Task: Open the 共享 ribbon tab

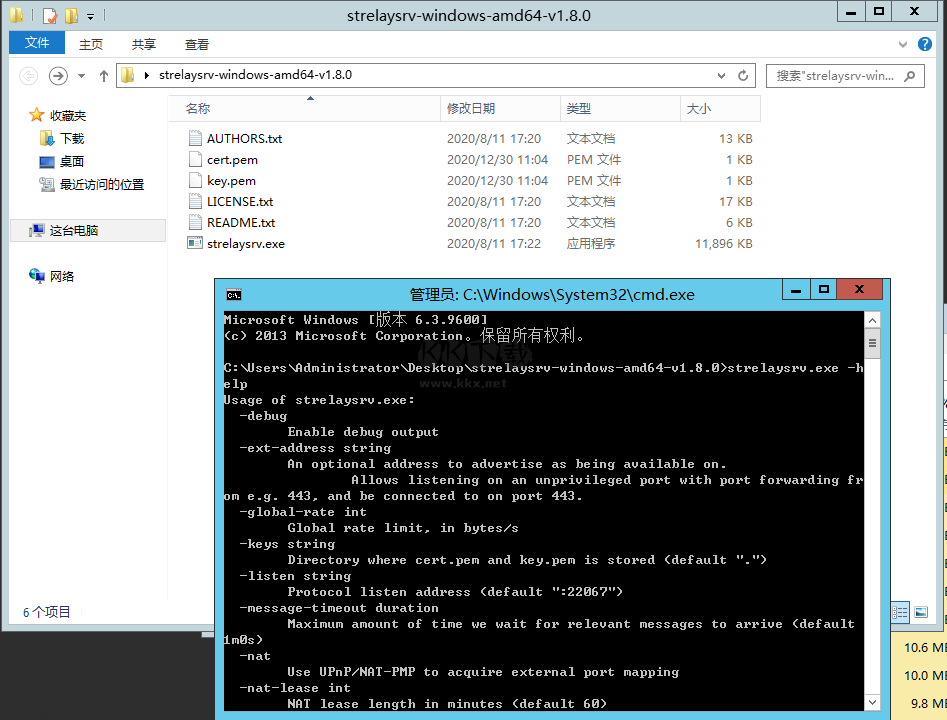Action: 144,45
